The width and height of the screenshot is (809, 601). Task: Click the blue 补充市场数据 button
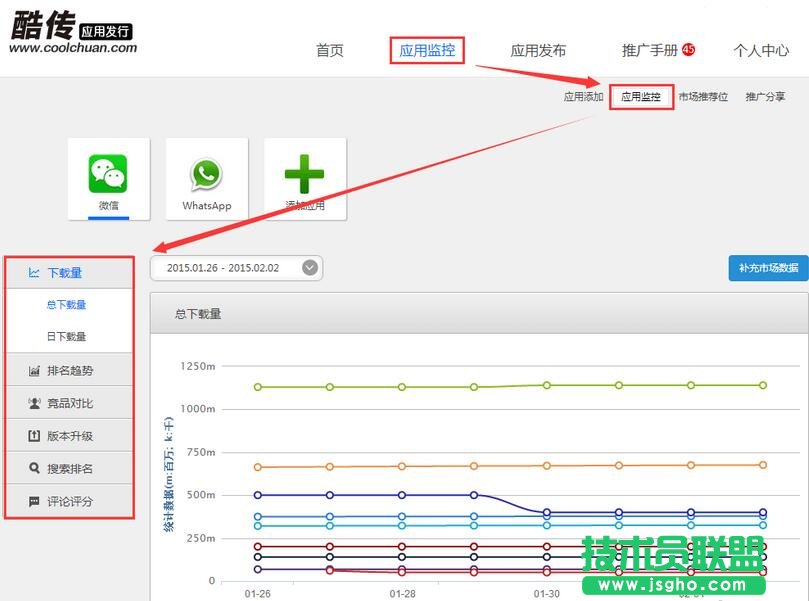(765, 268)
